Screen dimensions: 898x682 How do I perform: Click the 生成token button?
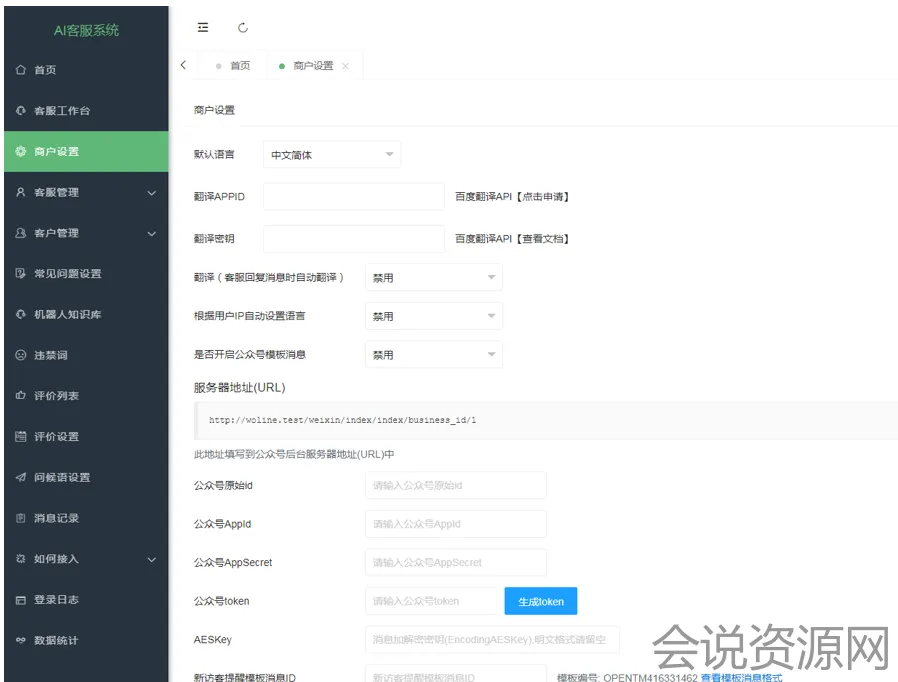(540, 601)
